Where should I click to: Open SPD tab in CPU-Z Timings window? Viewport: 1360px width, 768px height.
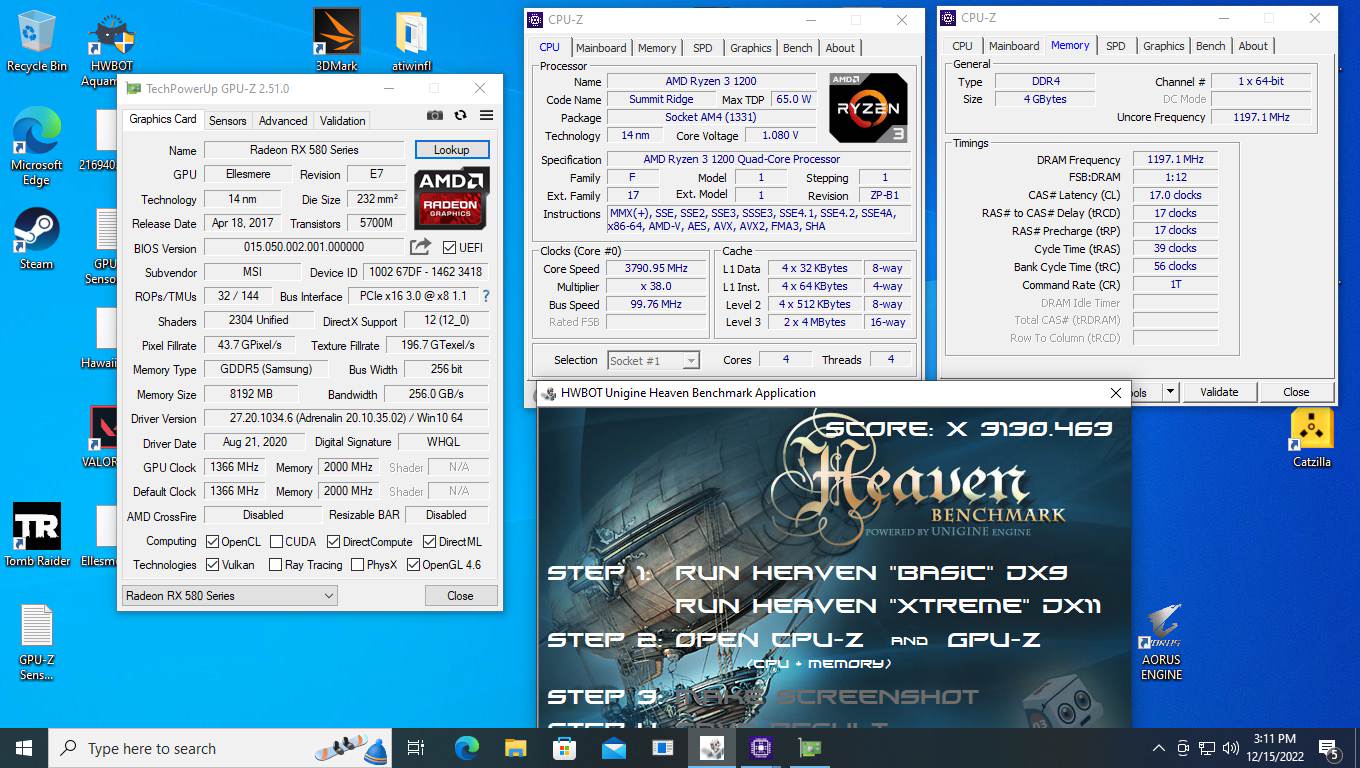[1115, 45]
